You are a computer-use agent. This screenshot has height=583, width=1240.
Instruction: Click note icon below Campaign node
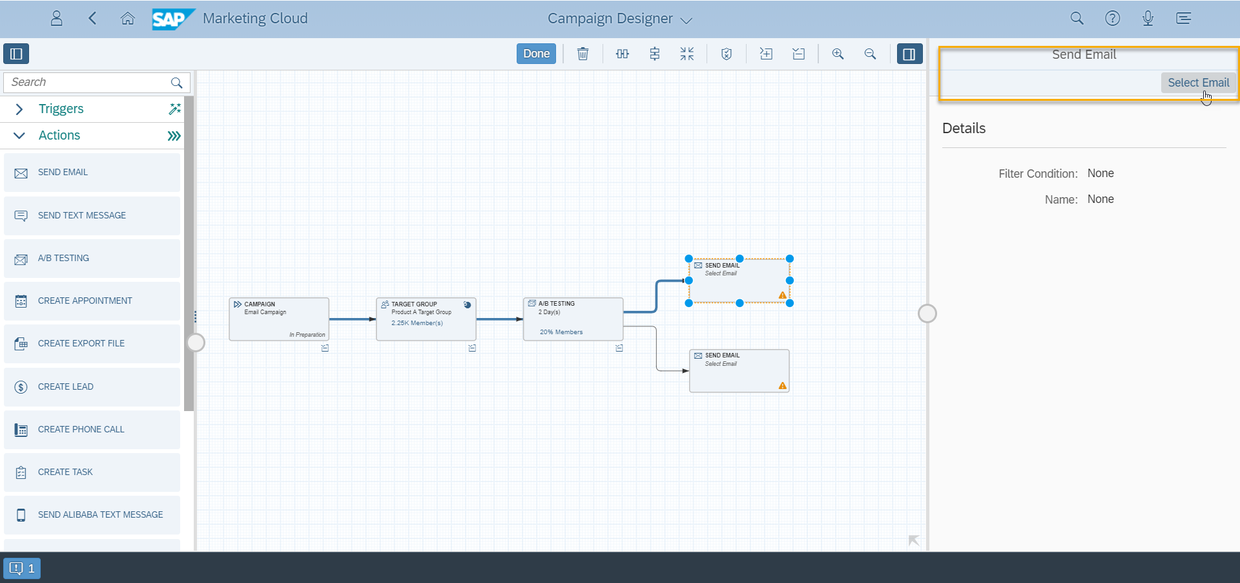pyautogui.click(x=325, y=348)
